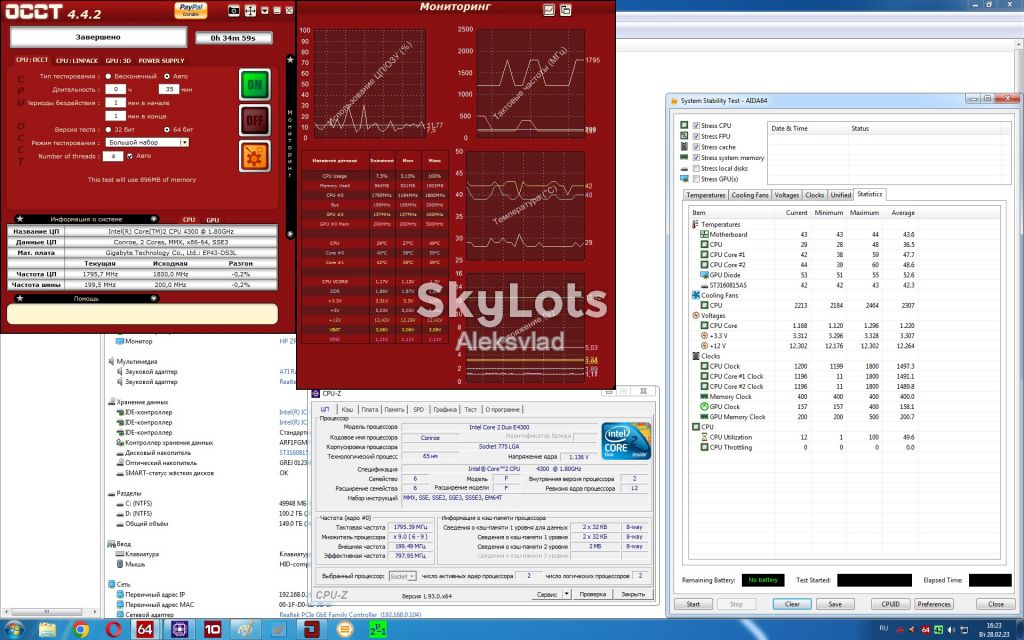Click the PayPal Donate button in OCCT
Image resolution: width=1024 pixels, height=640 pixels.
(x=191, y=10)
